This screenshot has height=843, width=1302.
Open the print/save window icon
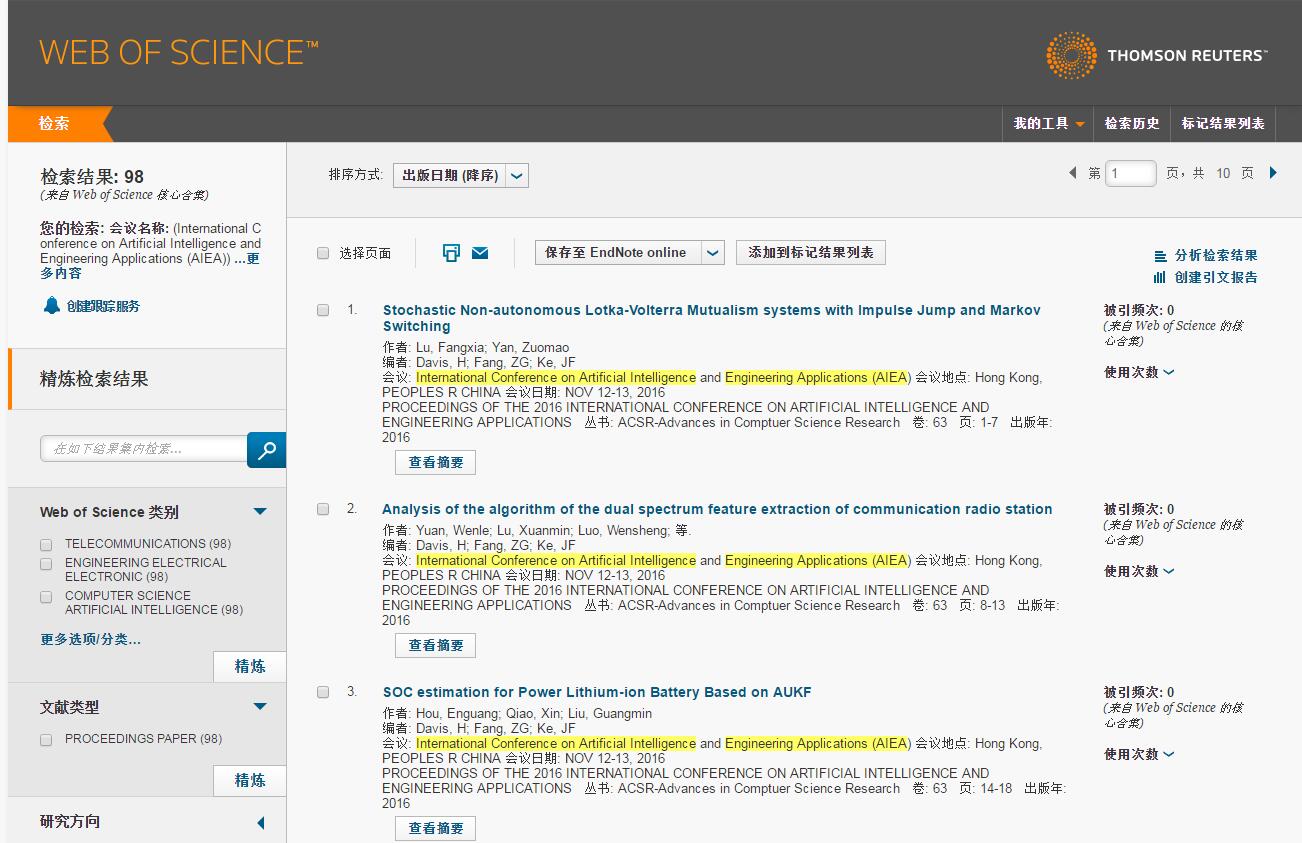(x=451, y=253)
